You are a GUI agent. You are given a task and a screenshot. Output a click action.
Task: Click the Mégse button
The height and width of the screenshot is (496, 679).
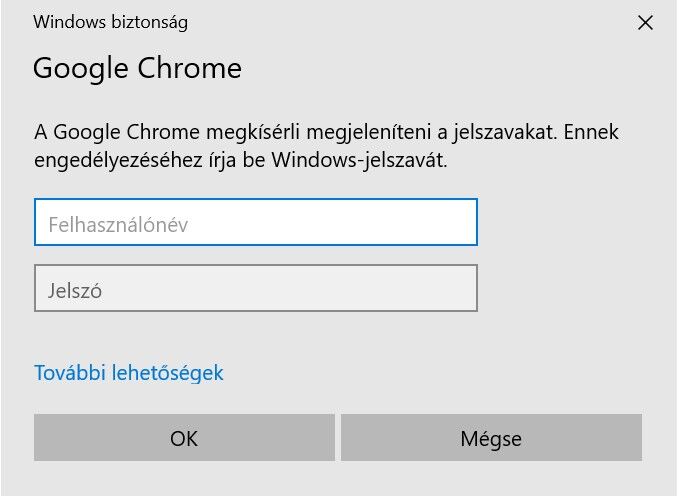coord(491,438)
